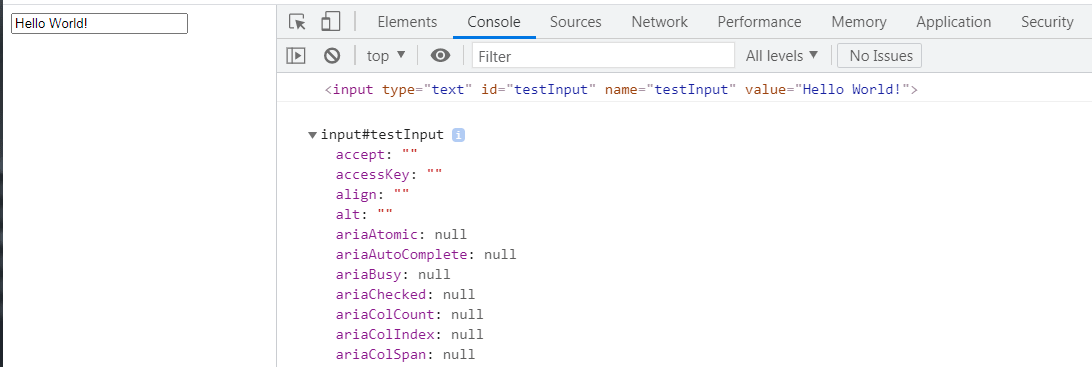
Task: Switch to the Network tab
Action: point(660,22)
